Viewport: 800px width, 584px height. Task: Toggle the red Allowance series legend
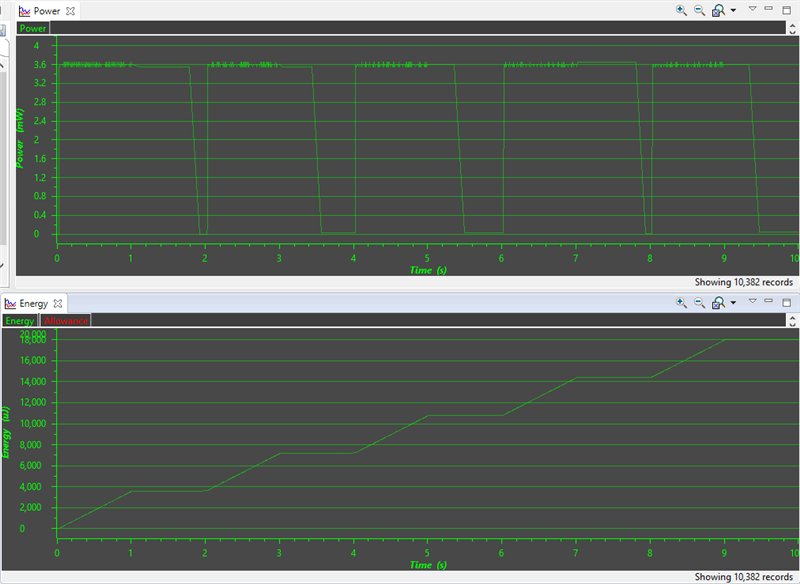tap(65, 321)
